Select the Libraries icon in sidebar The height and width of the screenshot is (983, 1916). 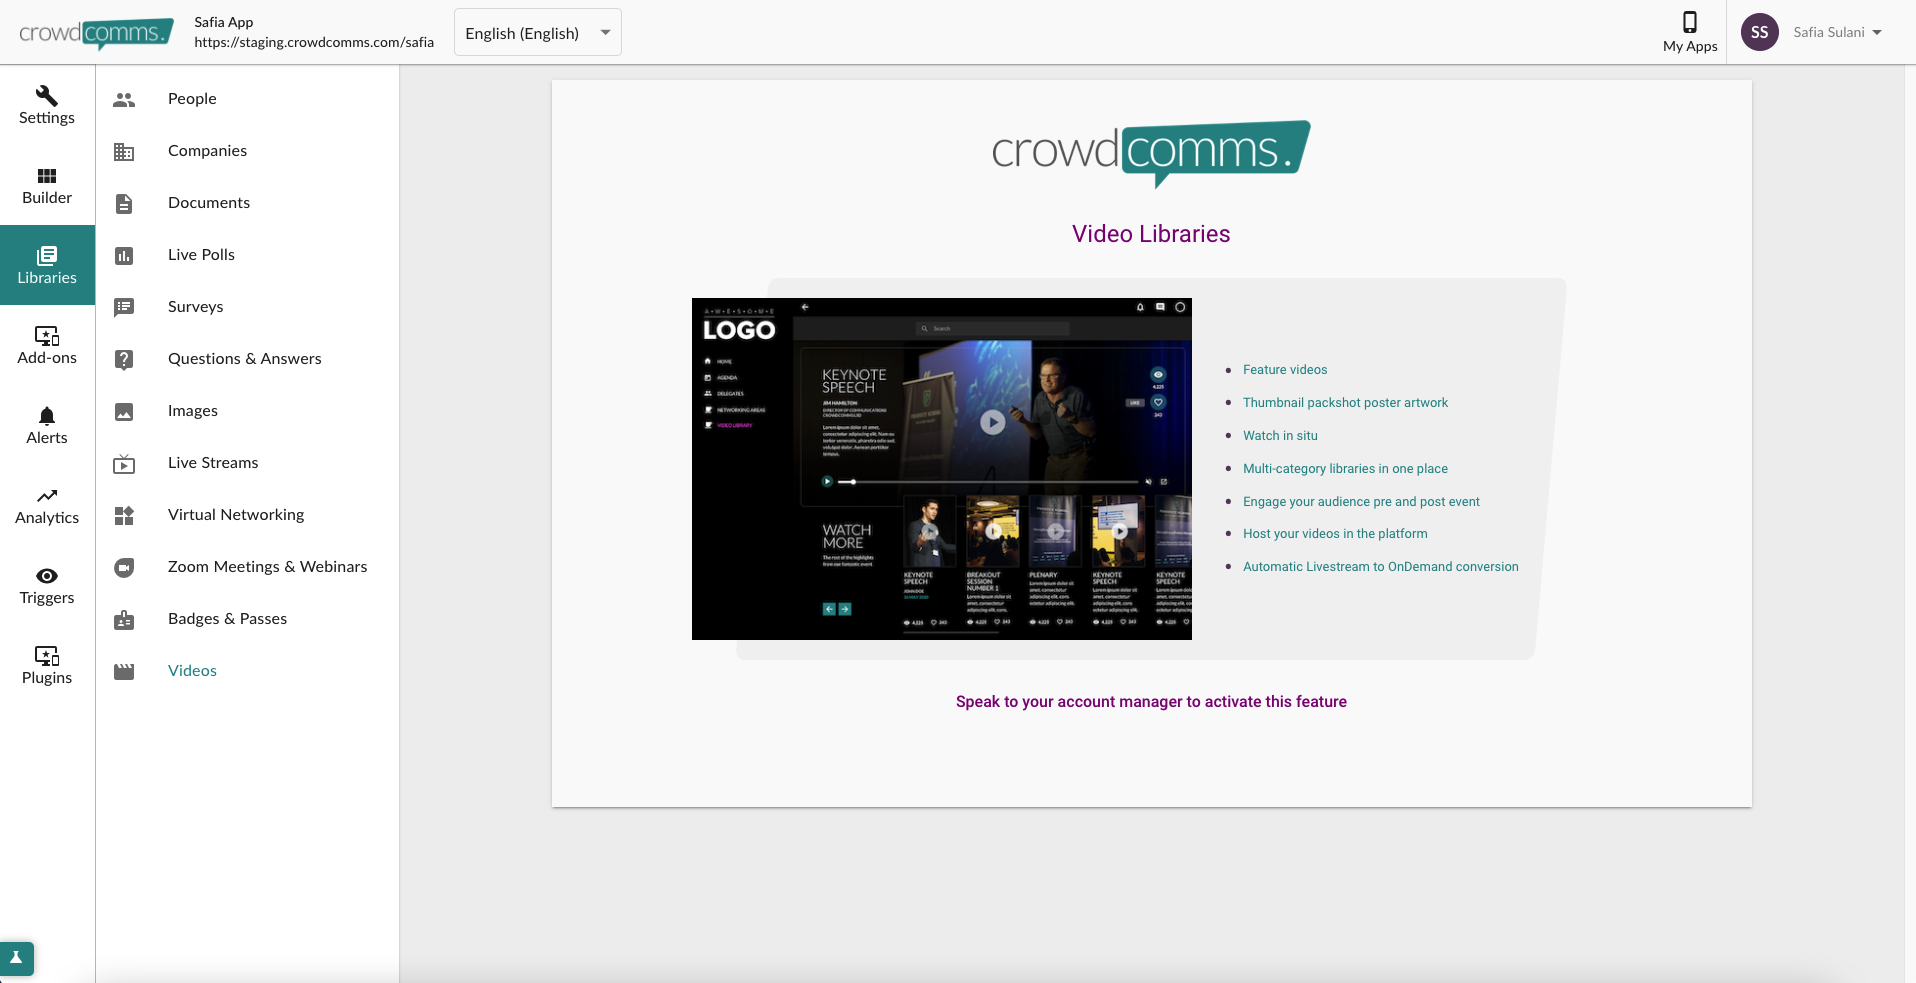[x=47, y=255]
